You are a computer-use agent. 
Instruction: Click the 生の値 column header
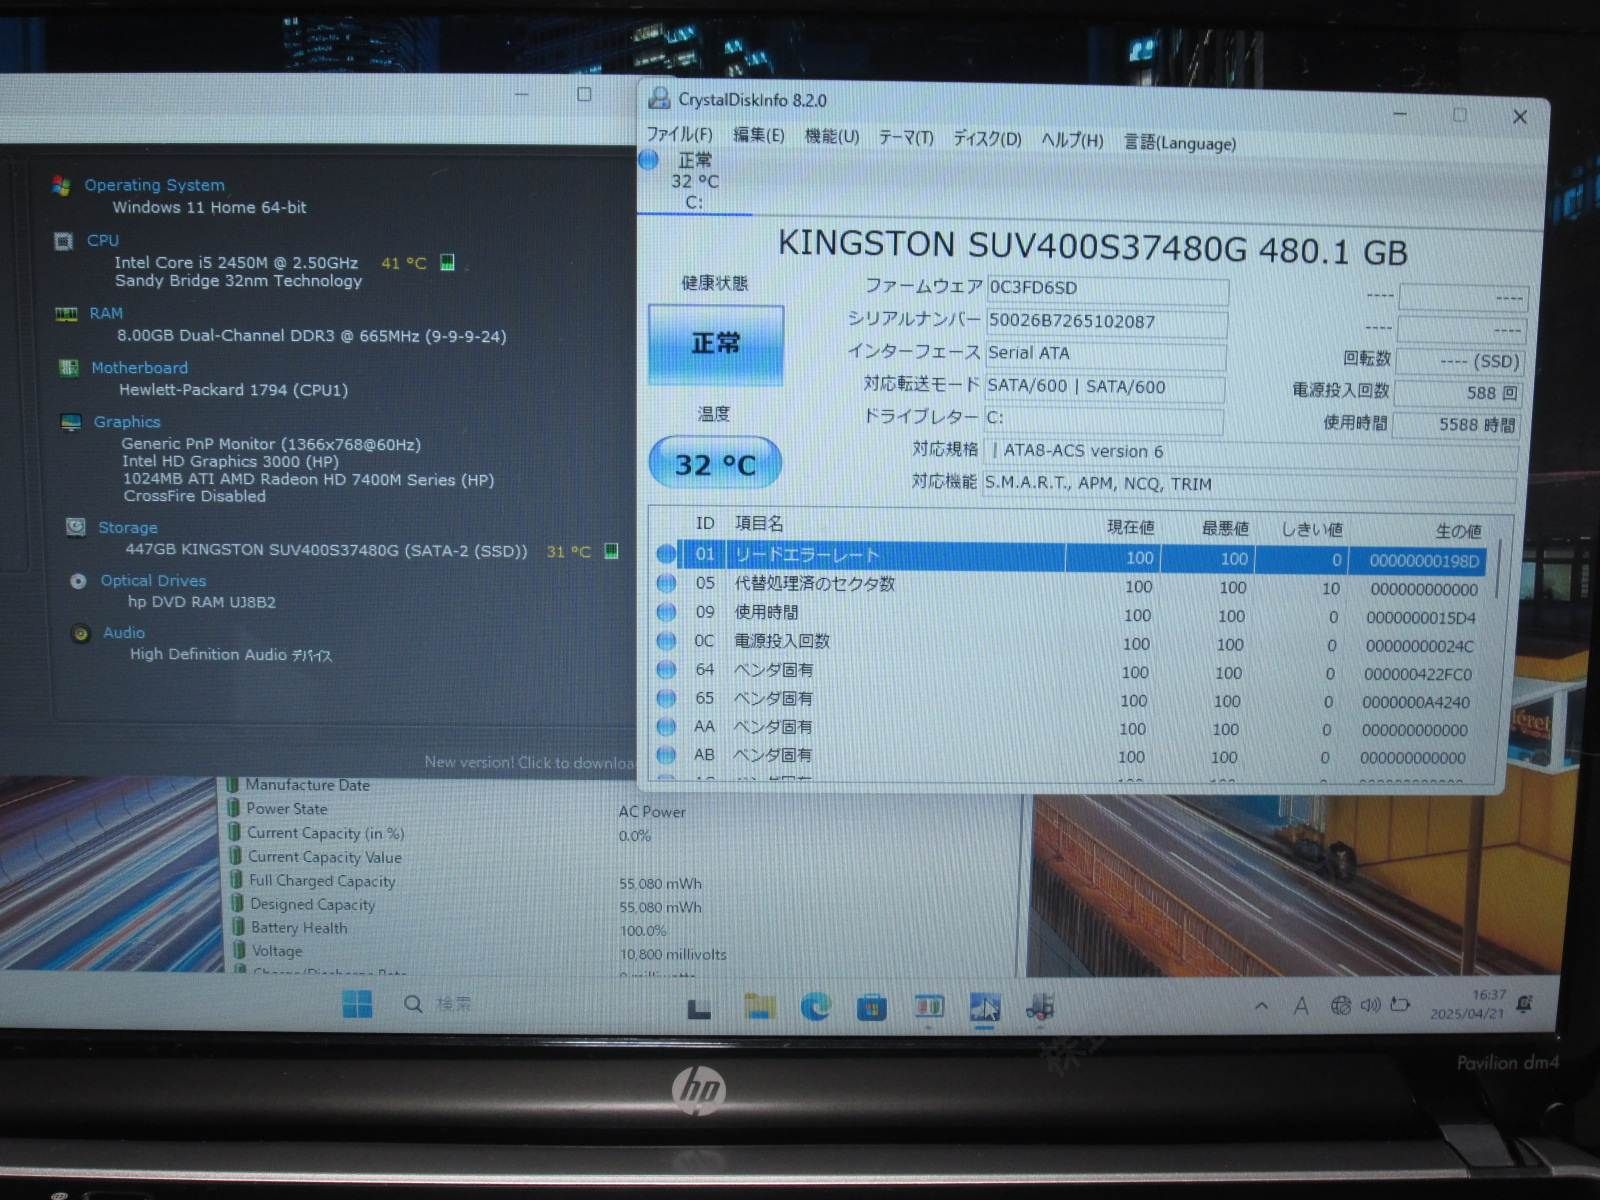(x=1458, y=531)
